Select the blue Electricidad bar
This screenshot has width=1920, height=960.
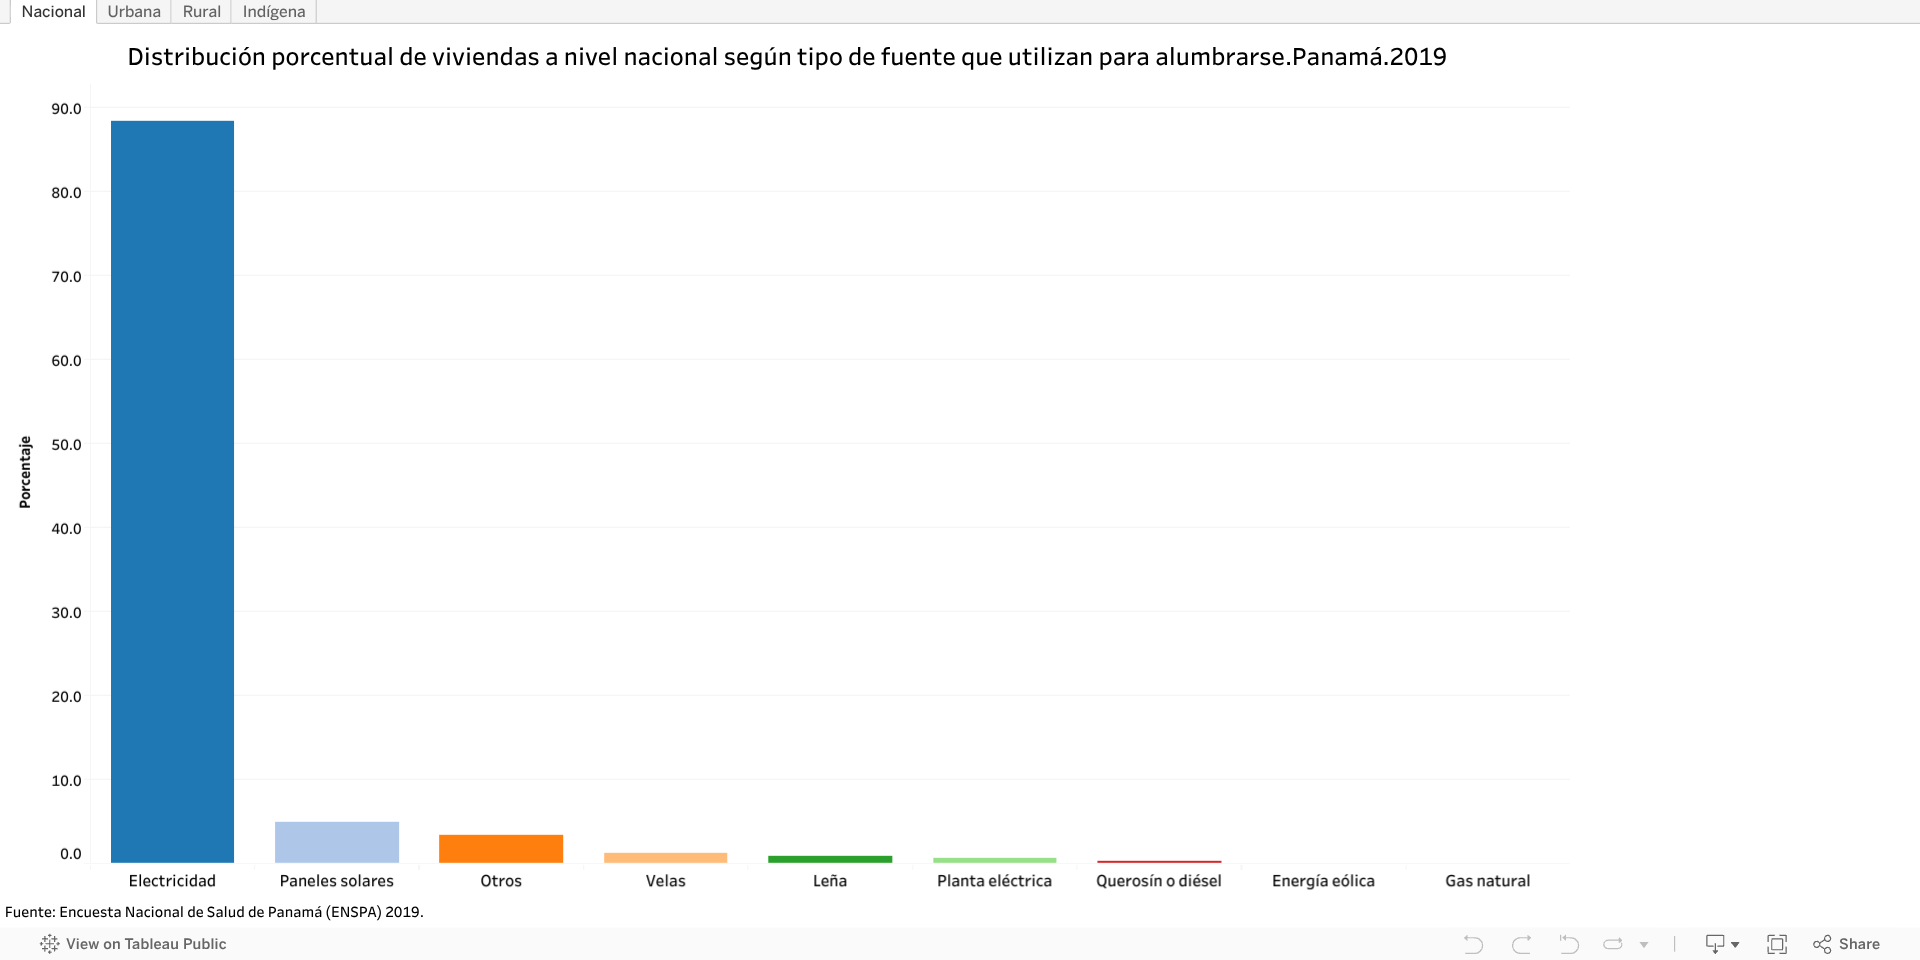172,490
